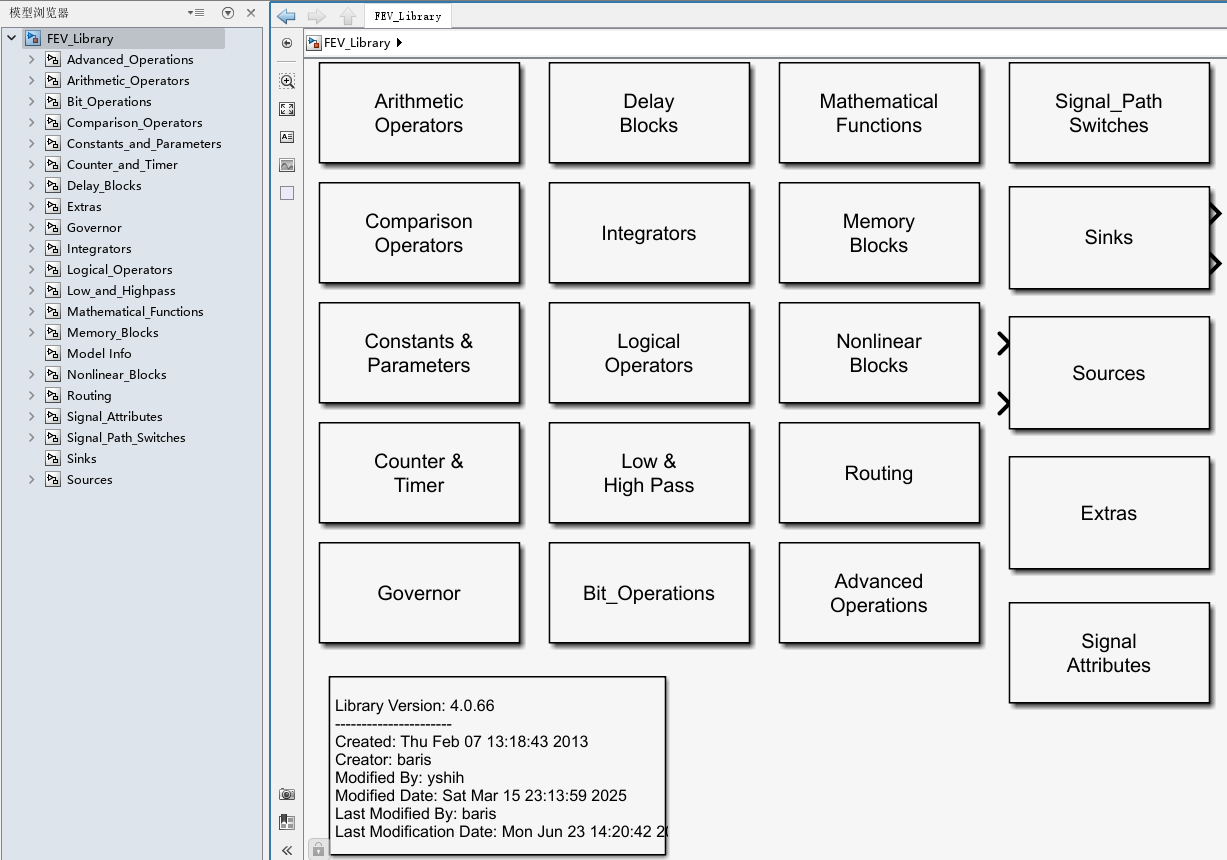Click the Arithmetic Operators block
This screenshot has width=1227, height=860.
tap(419, 113)
